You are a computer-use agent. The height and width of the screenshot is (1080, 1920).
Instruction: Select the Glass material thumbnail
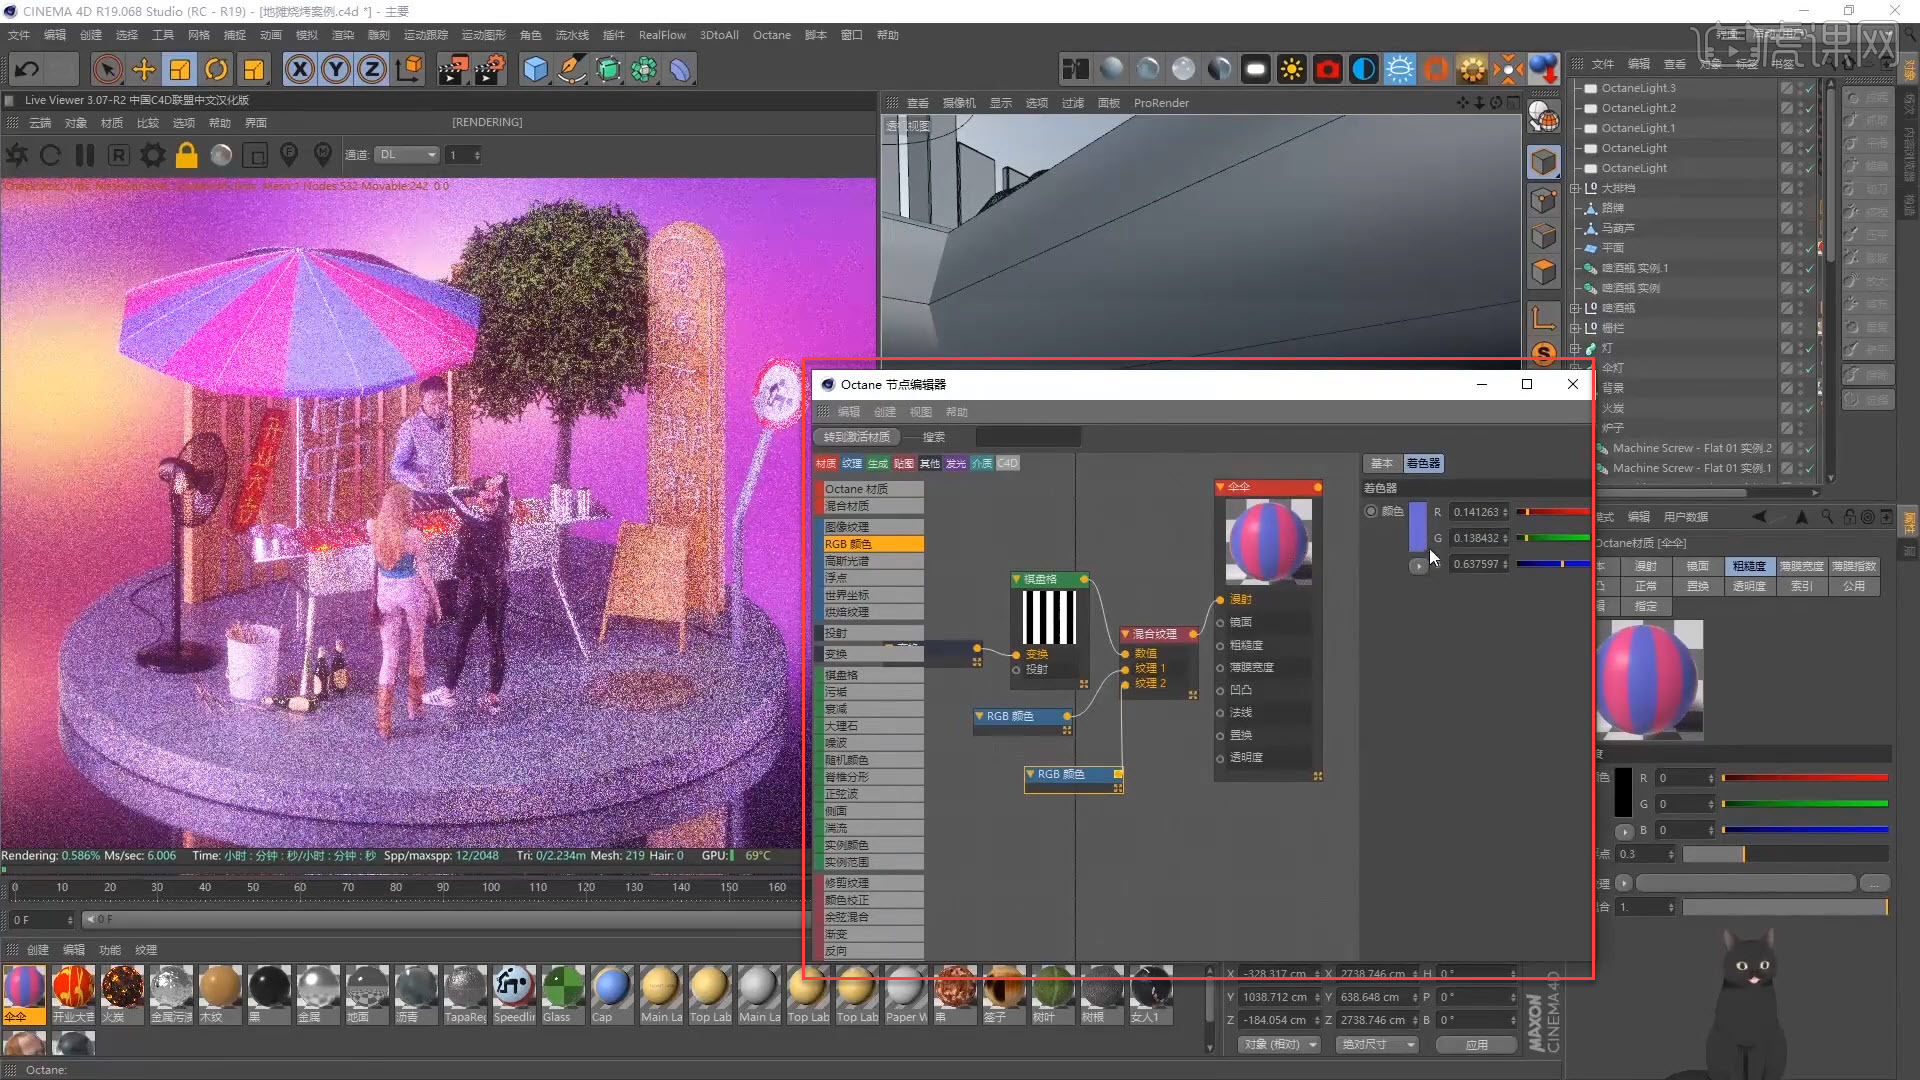(x=563, y=988)
